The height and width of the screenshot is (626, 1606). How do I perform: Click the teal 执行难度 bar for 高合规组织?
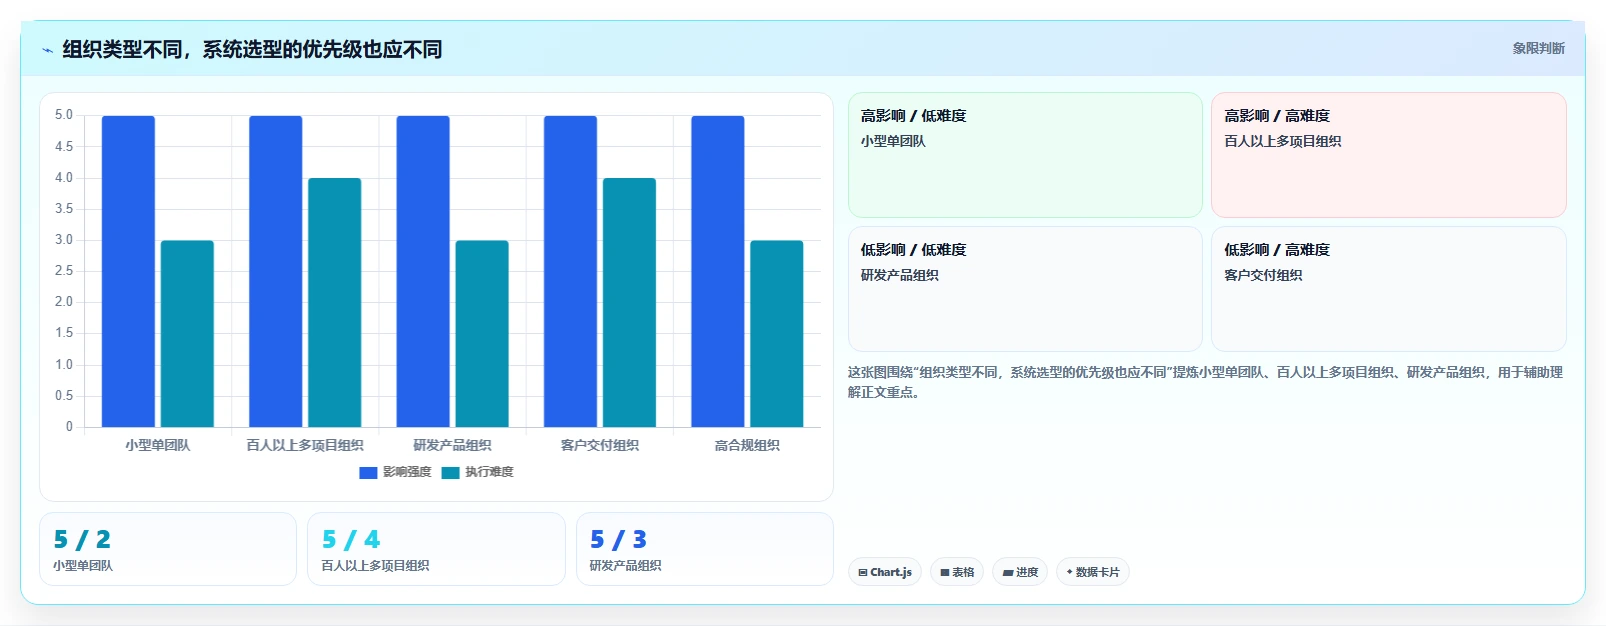point(777,334)
